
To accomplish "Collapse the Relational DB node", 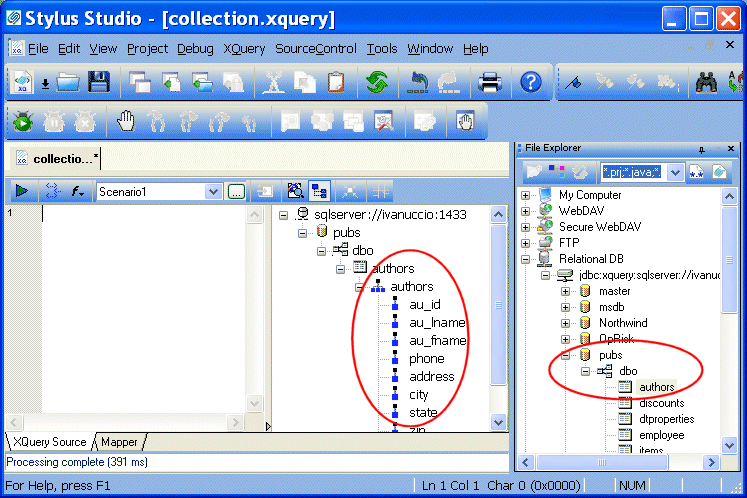I will (x=526, y=259).
